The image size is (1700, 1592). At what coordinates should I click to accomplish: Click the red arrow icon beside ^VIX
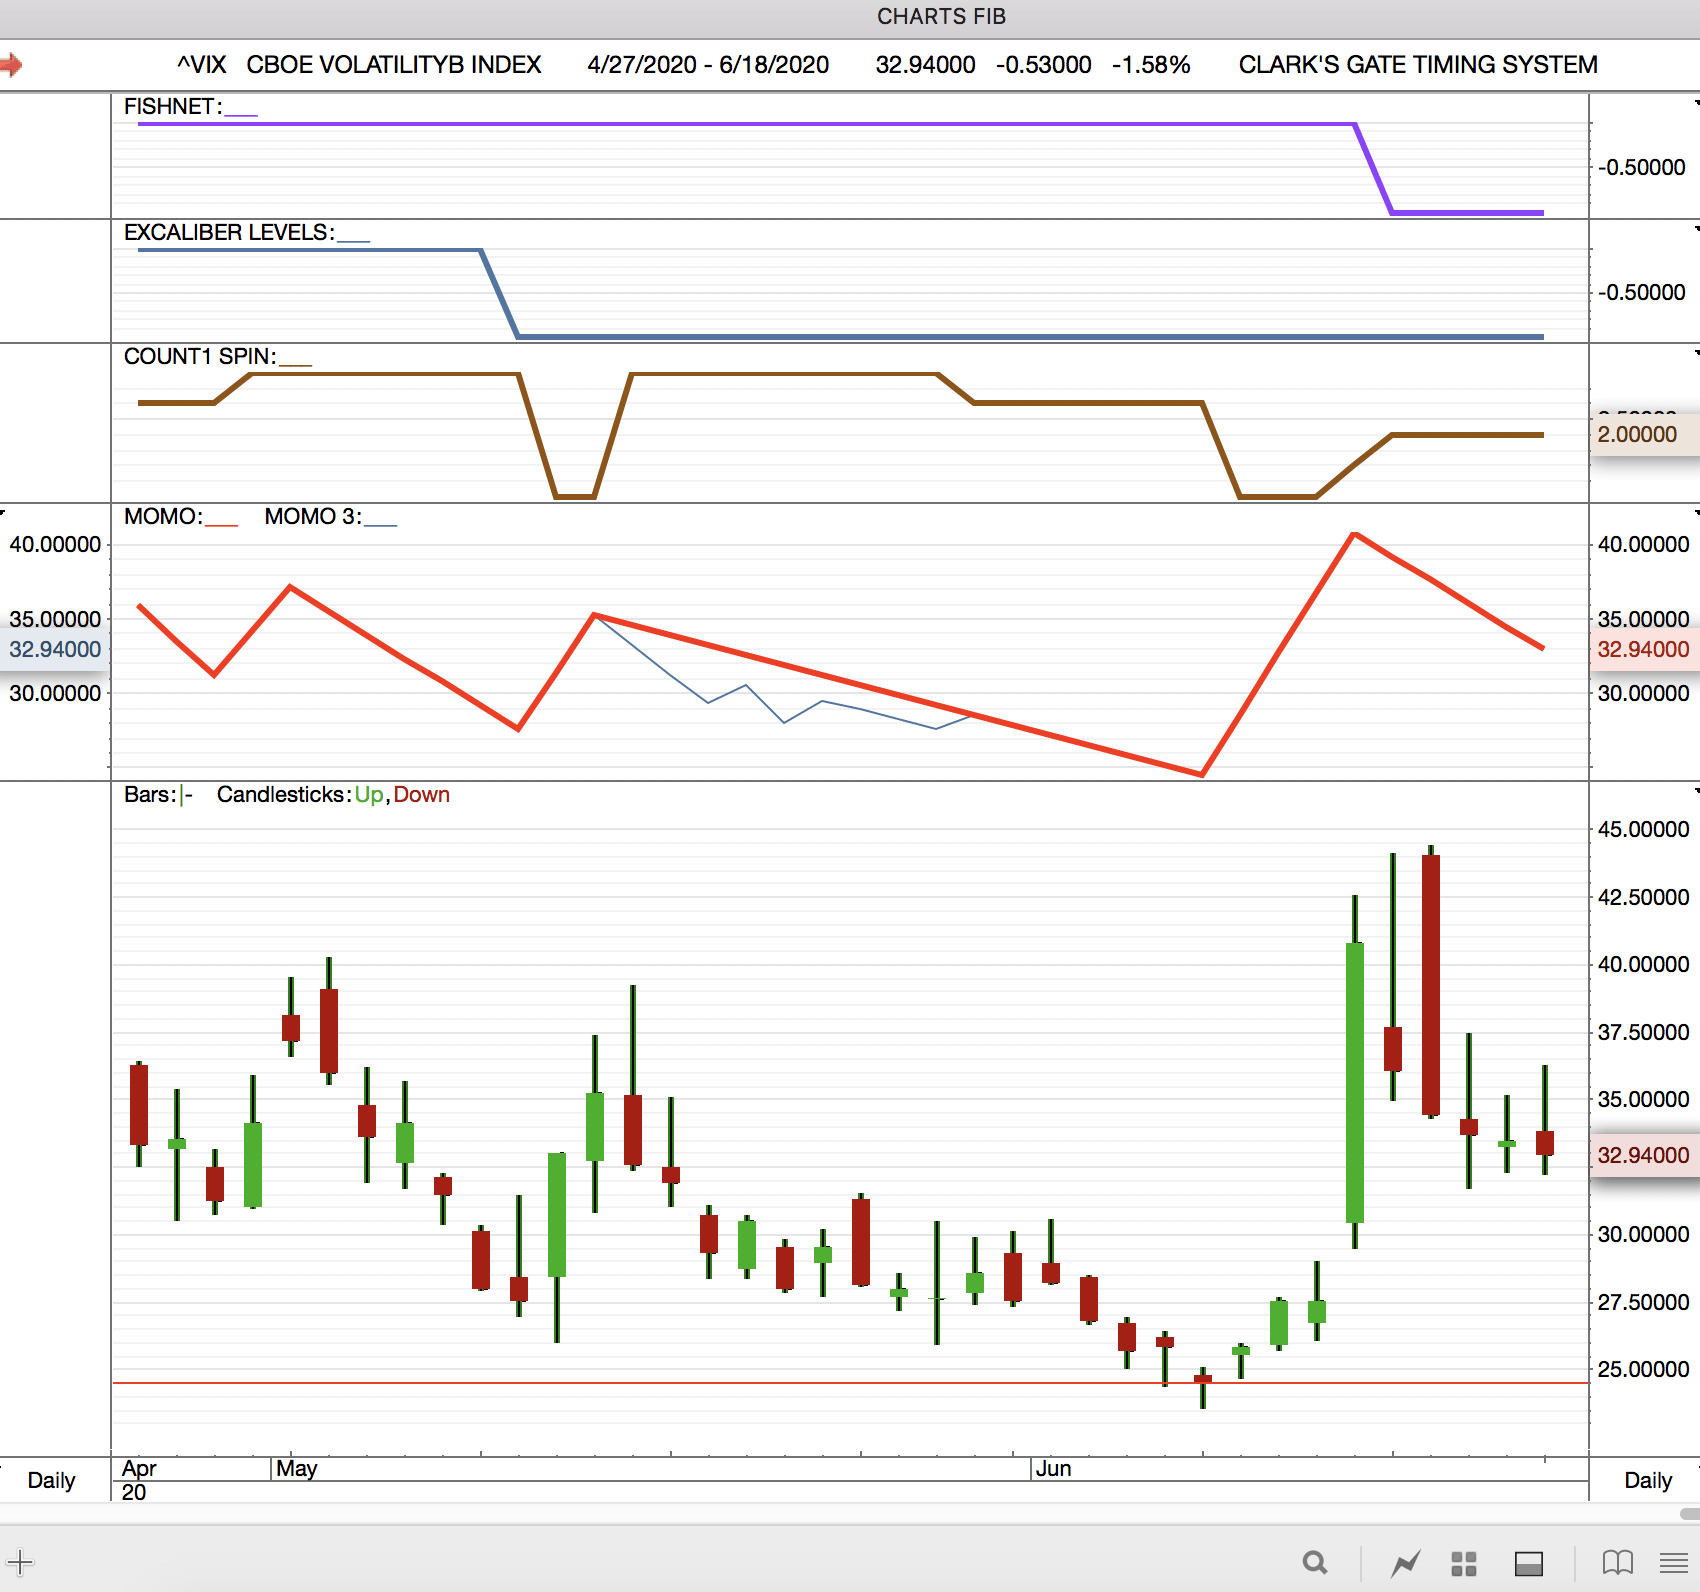tap(11, 66)
